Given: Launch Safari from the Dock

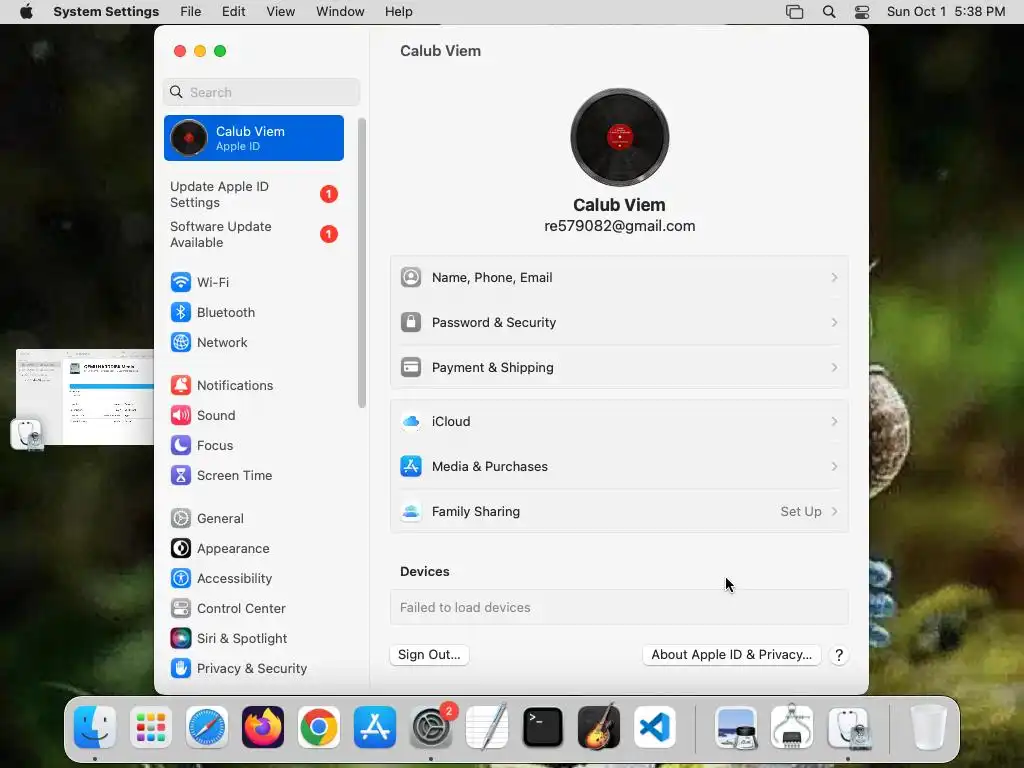Looking at the screenshot, I should (x=207, y=727).
